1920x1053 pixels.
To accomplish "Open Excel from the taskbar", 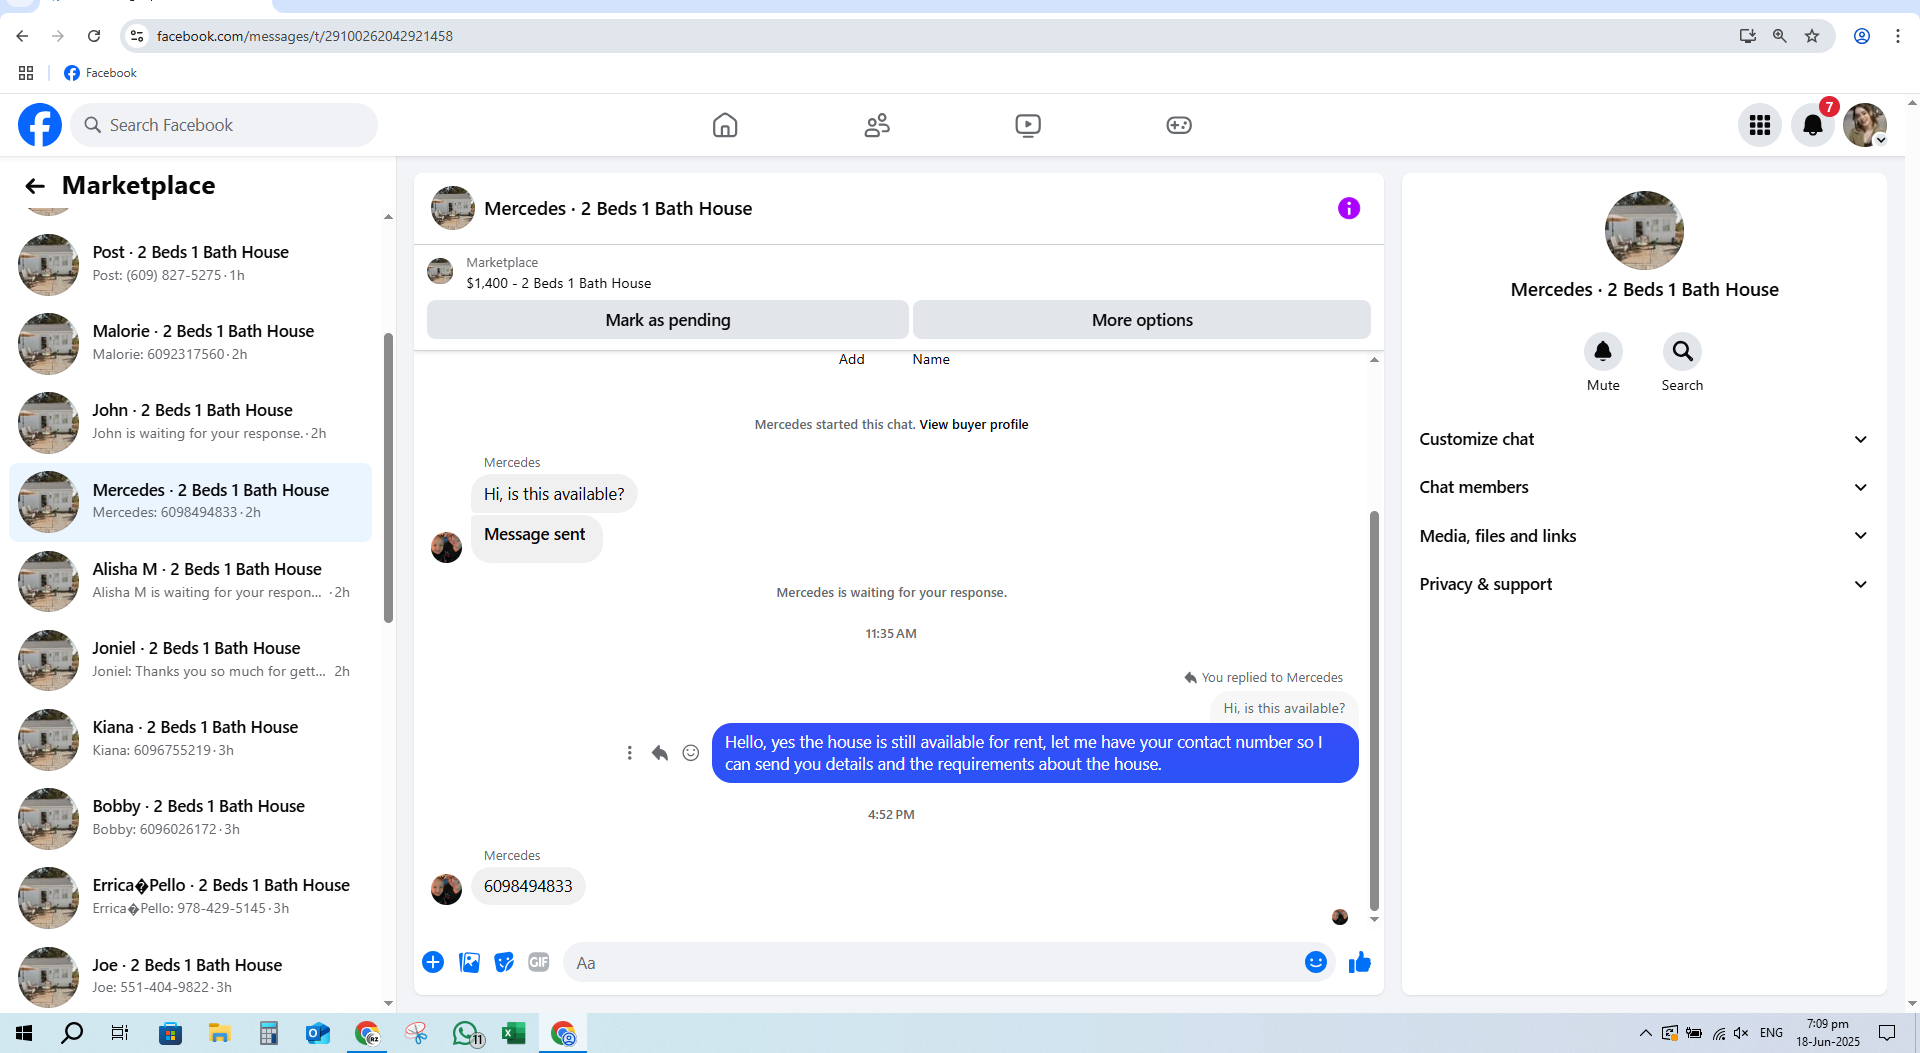I will click(x=514, y=1033).
